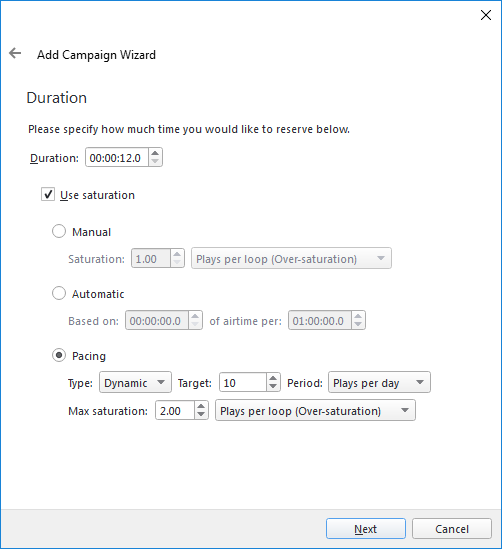This screenshot has height=549, width=502.
Task: Close the Add Campaign Wizard window
Action: 486,15
